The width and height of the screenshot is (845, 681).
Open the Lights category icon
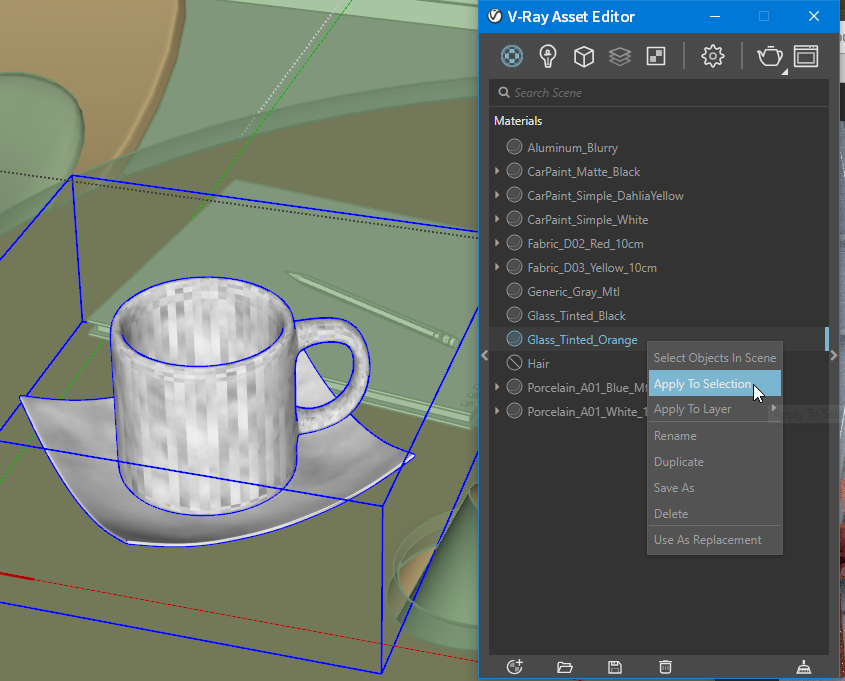pyautogui.click(x=548, y=56)
